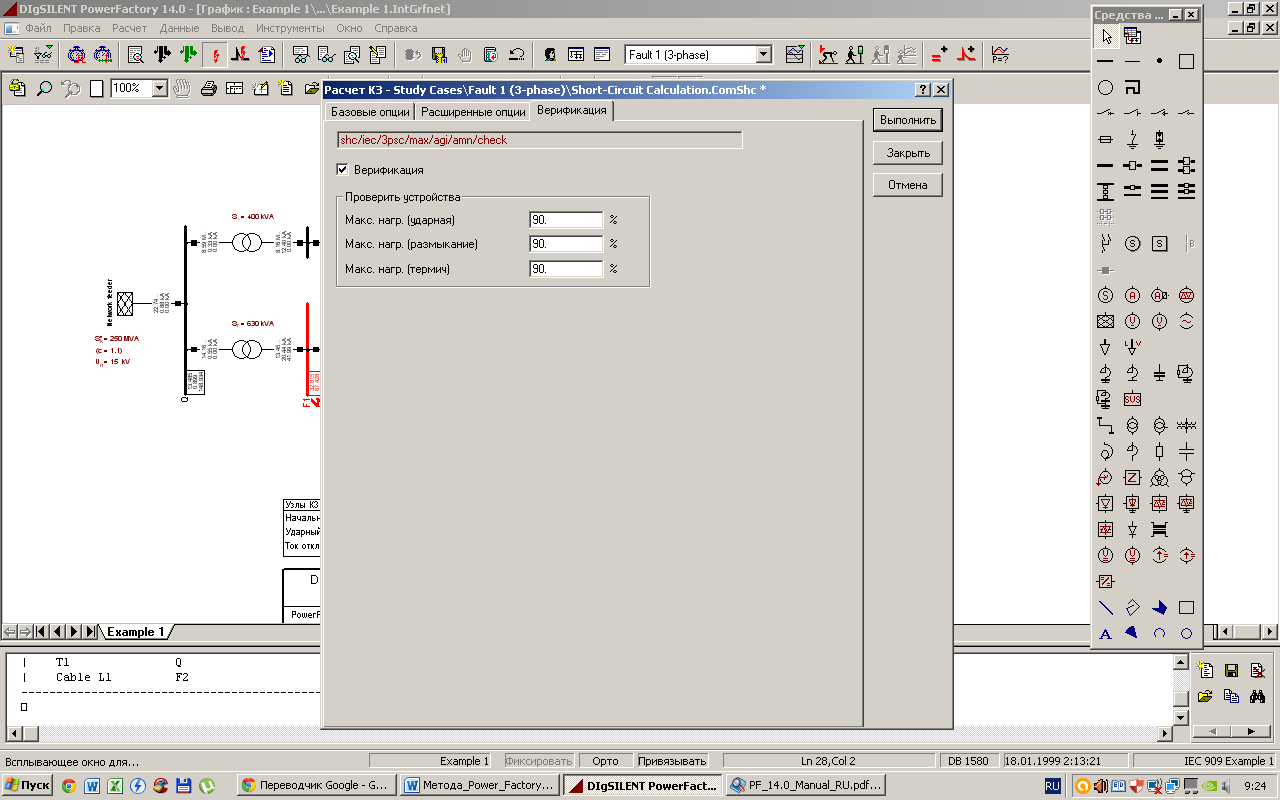Open the Справка menu
This screenshot has width=1280, height=800.
(x=395, y=28)
